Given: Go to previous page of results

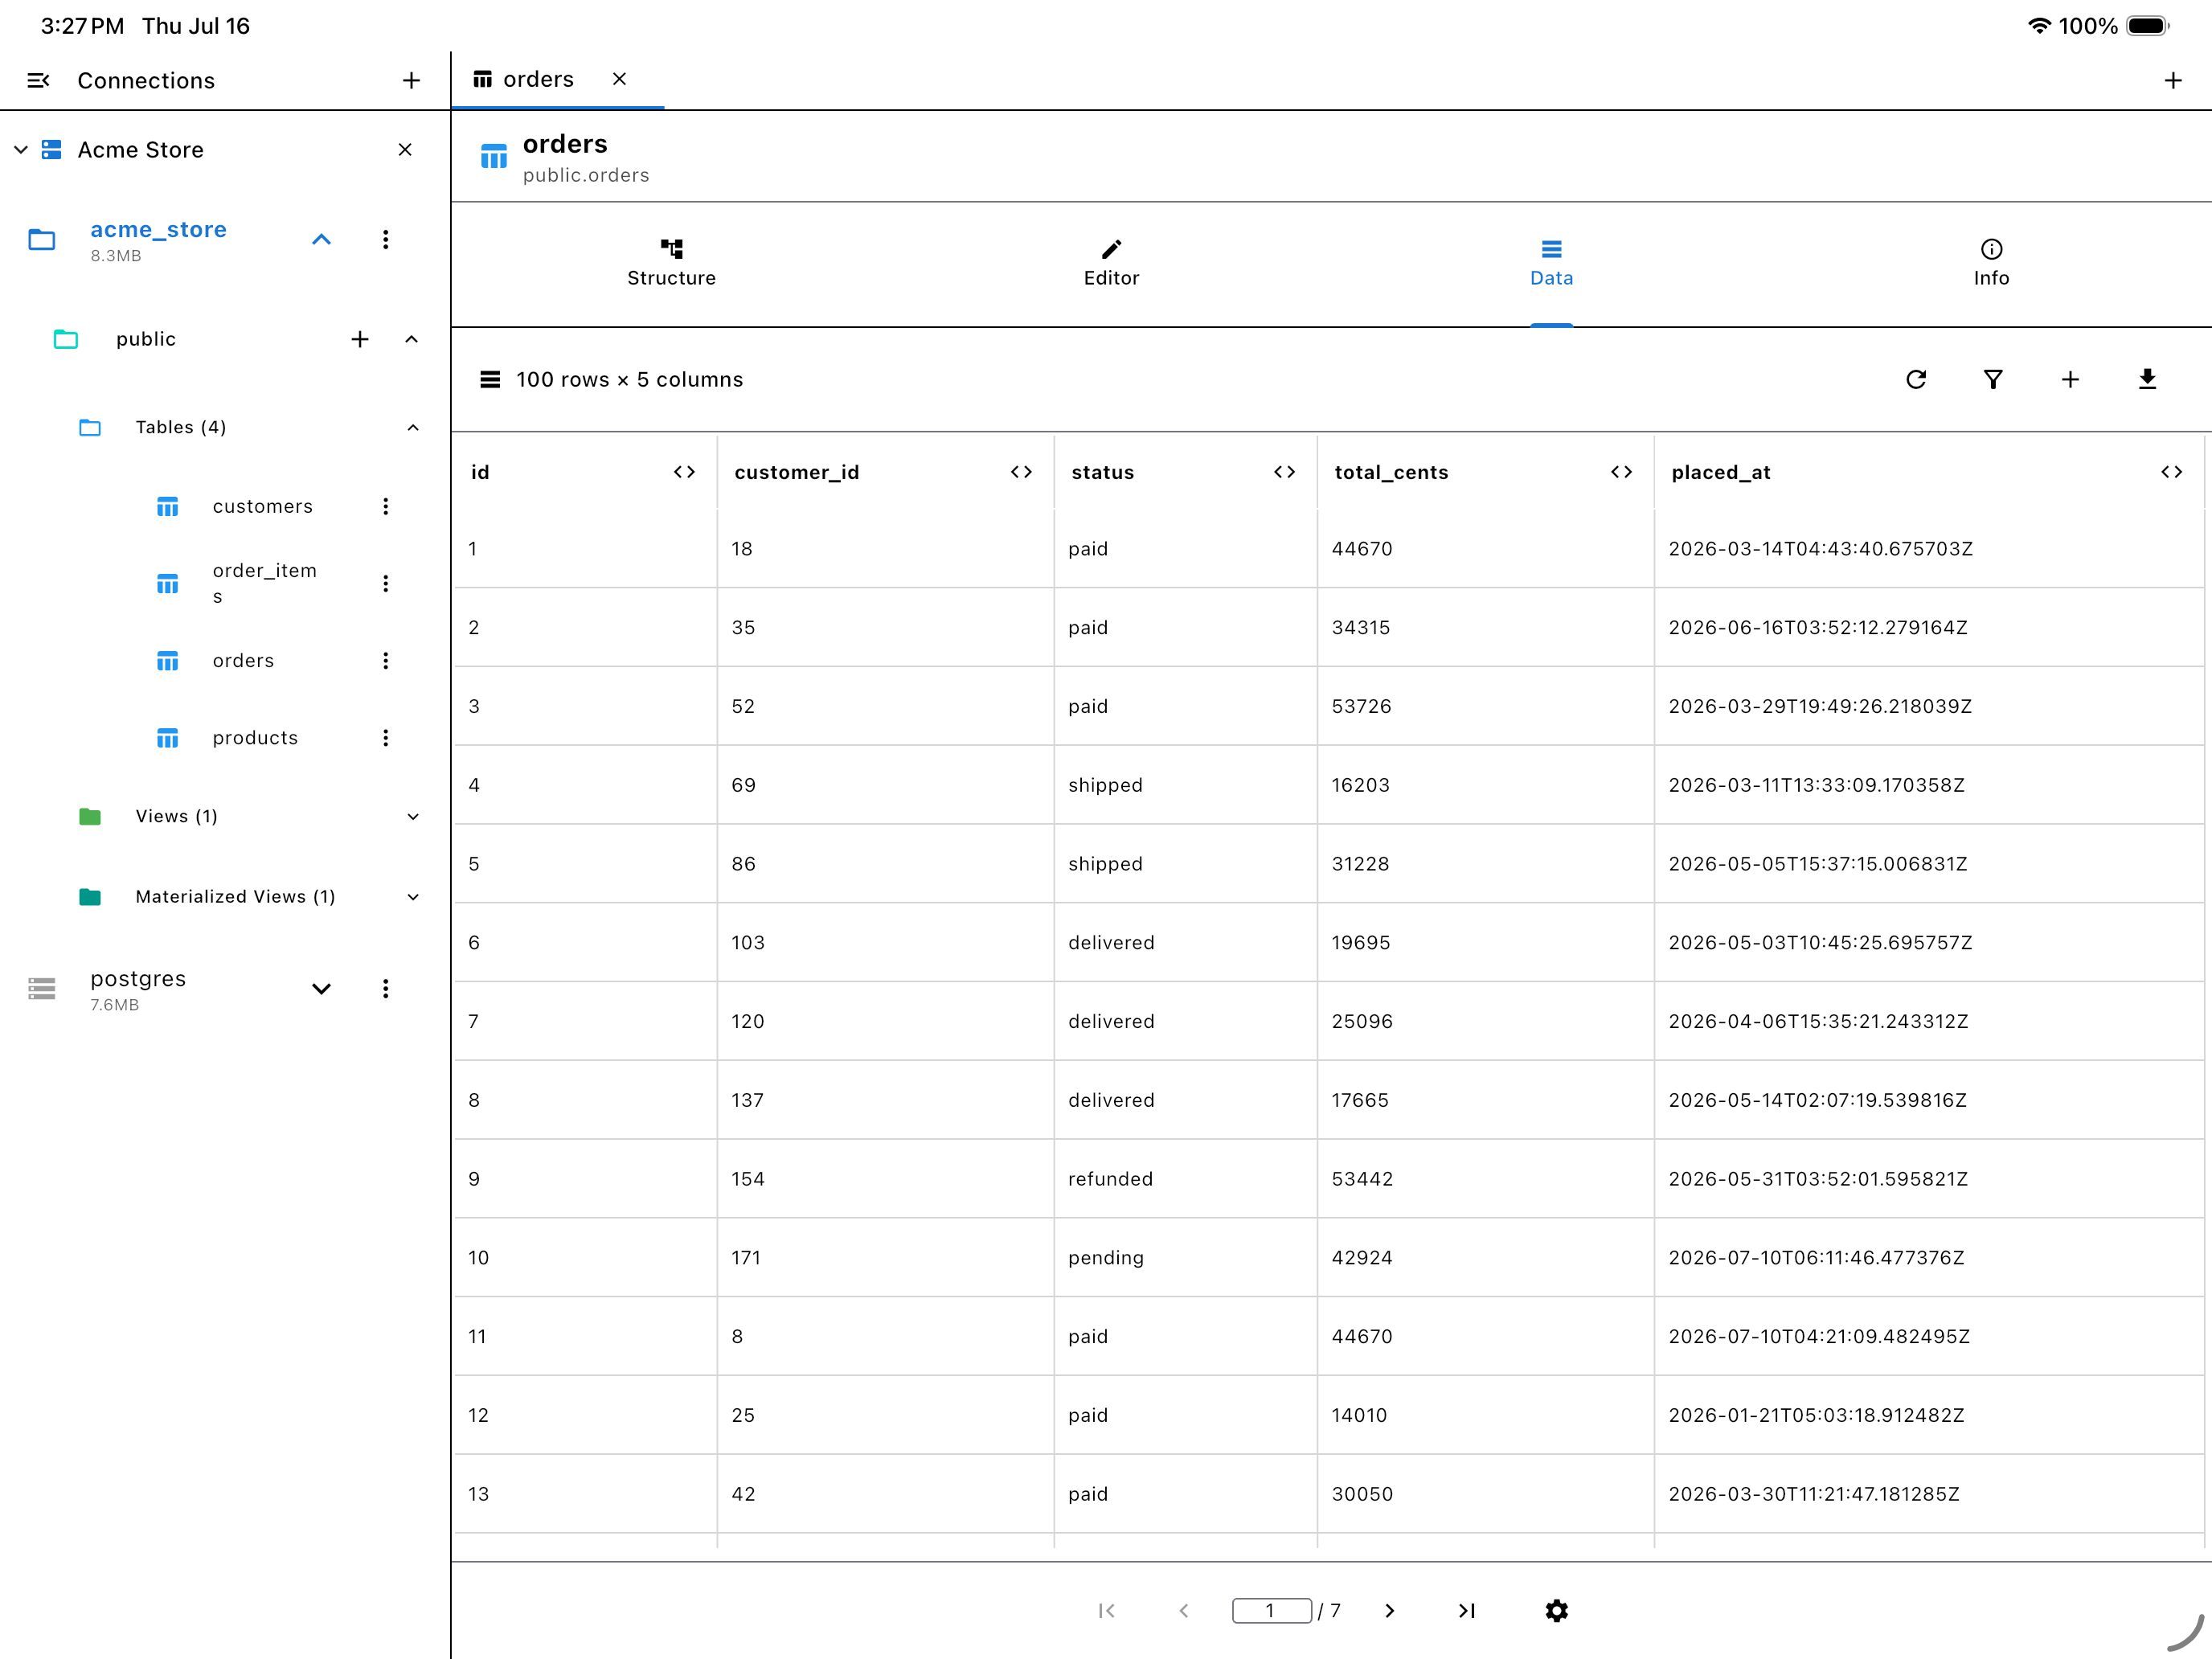Looking at the screenshot, I should tap(1183, 1611).
